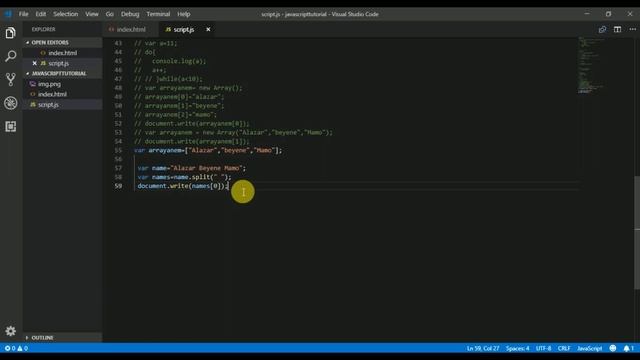Click the editor vertical scrollbar
The image size is (640, 360).
[x=637, y=233]
